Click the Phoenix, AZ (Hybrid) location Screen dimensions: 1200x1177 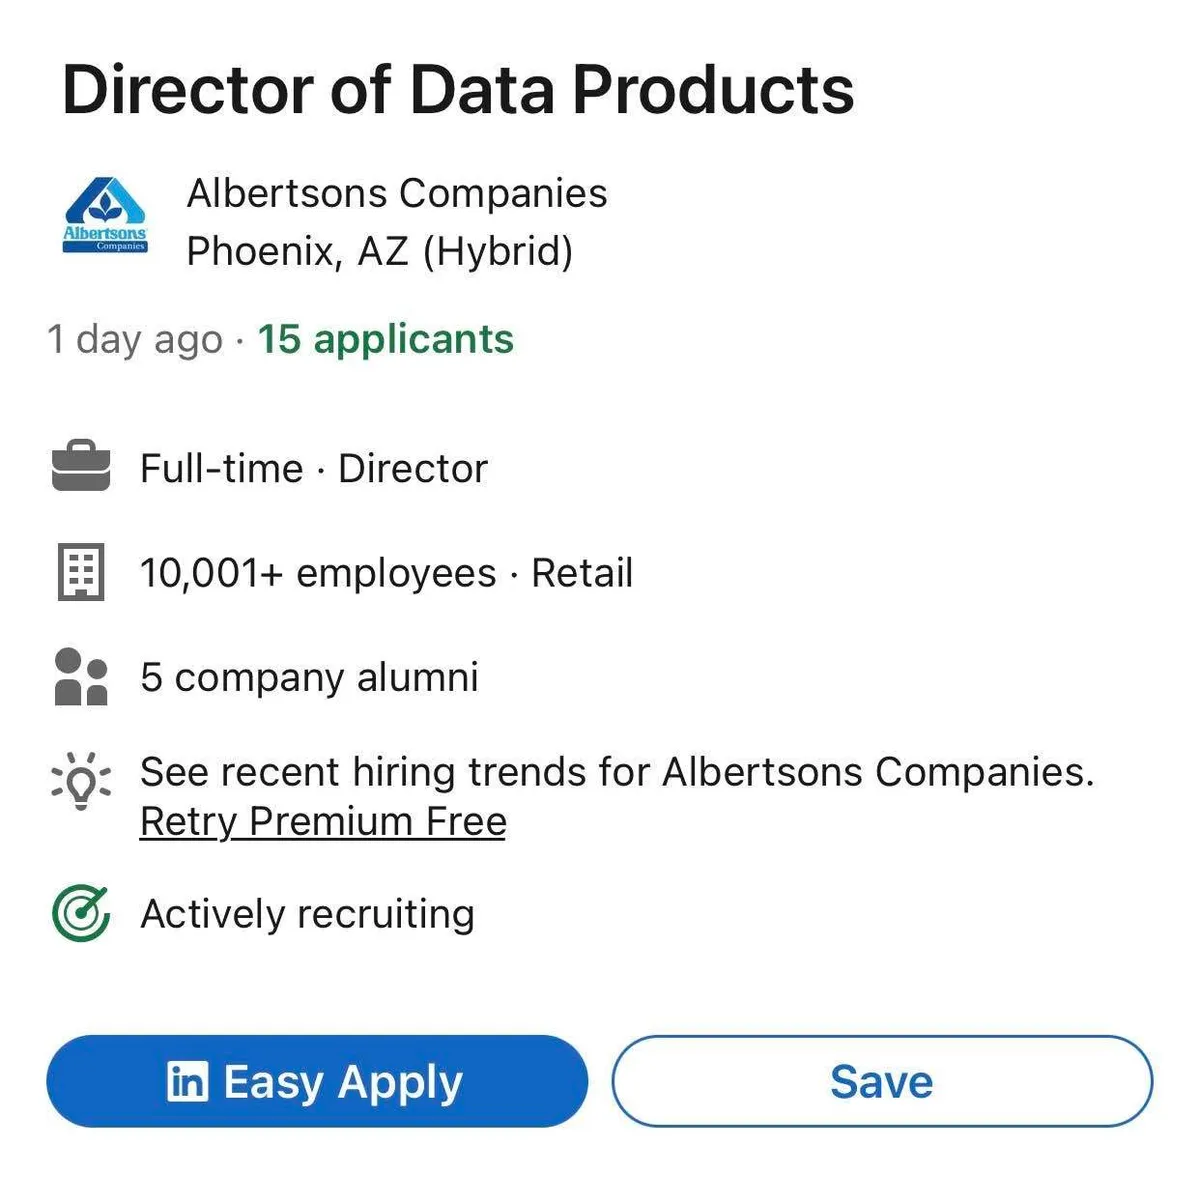pyautogui.click(x=380, y=251)
